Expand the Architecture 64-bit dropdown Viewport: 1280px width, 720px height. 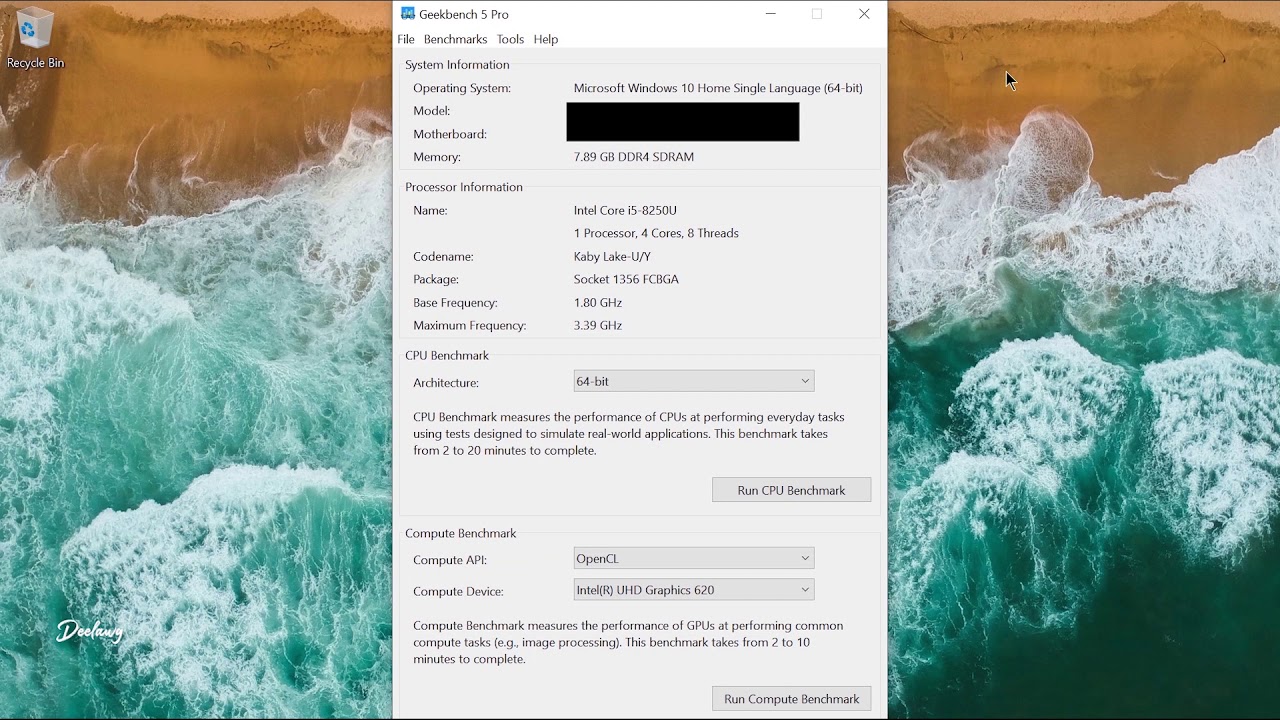[694, 381]
